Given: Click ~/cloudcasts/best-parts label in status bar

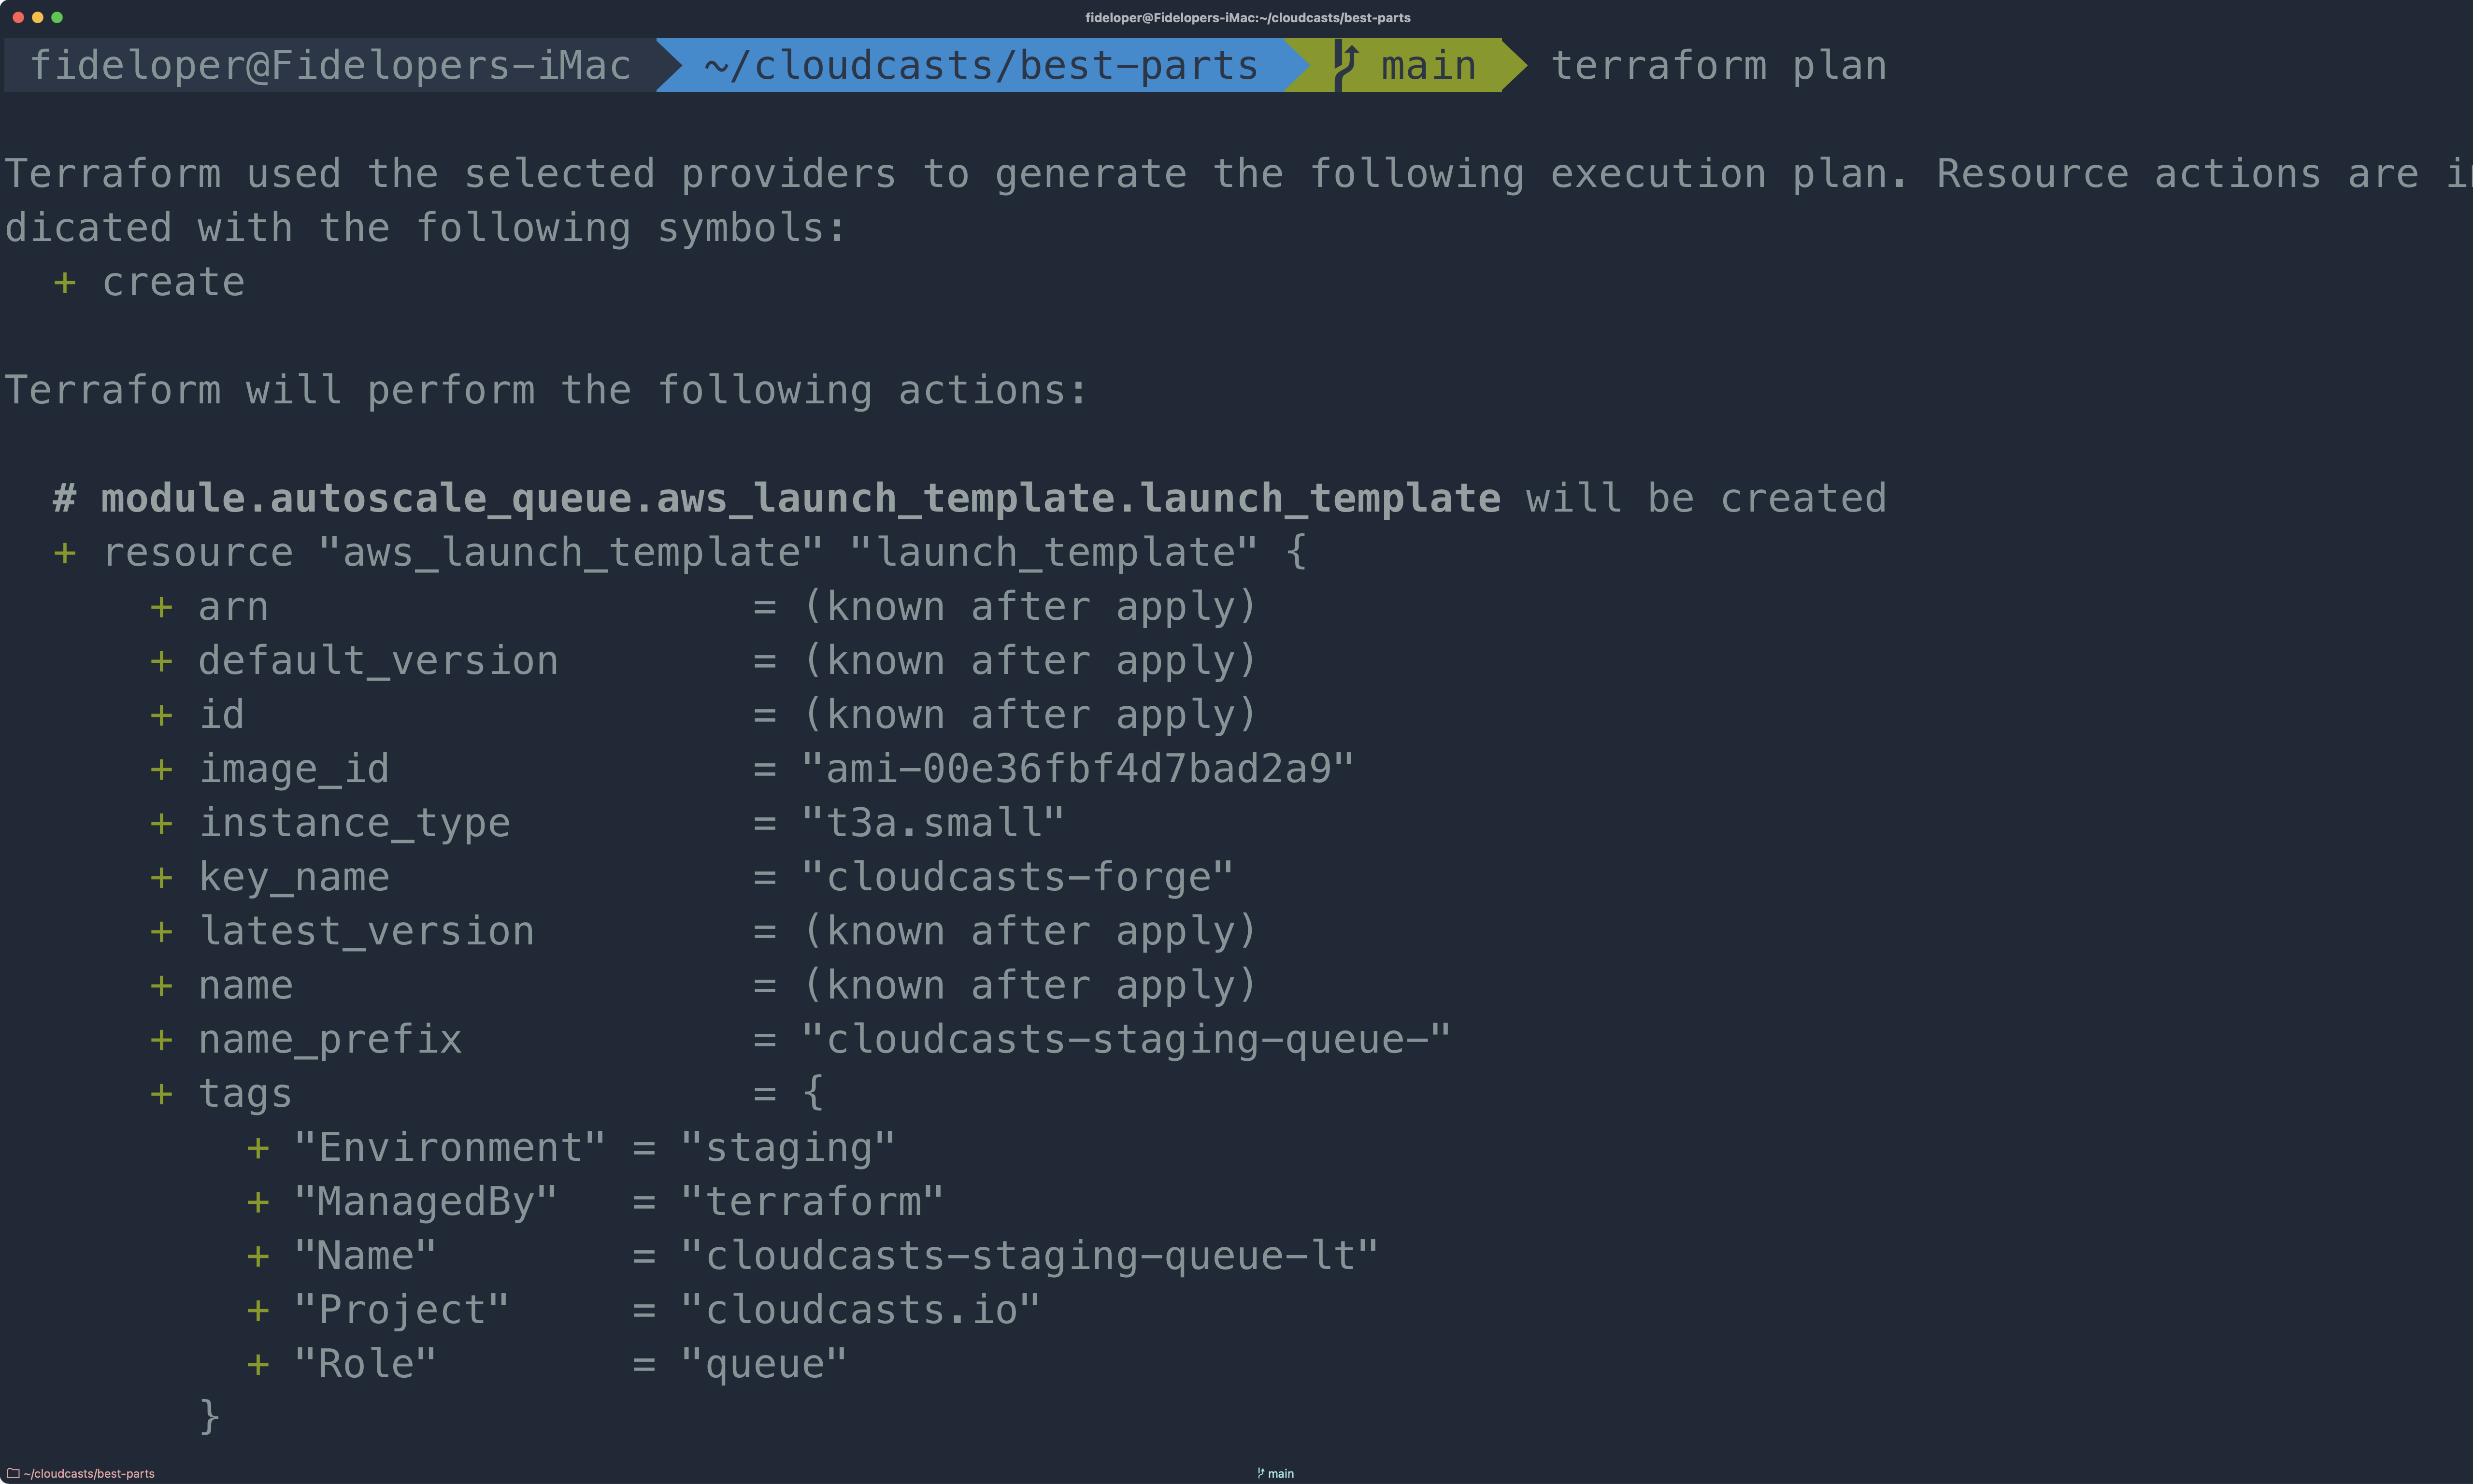Looking at the screenshot, I should click(89, 1473).
